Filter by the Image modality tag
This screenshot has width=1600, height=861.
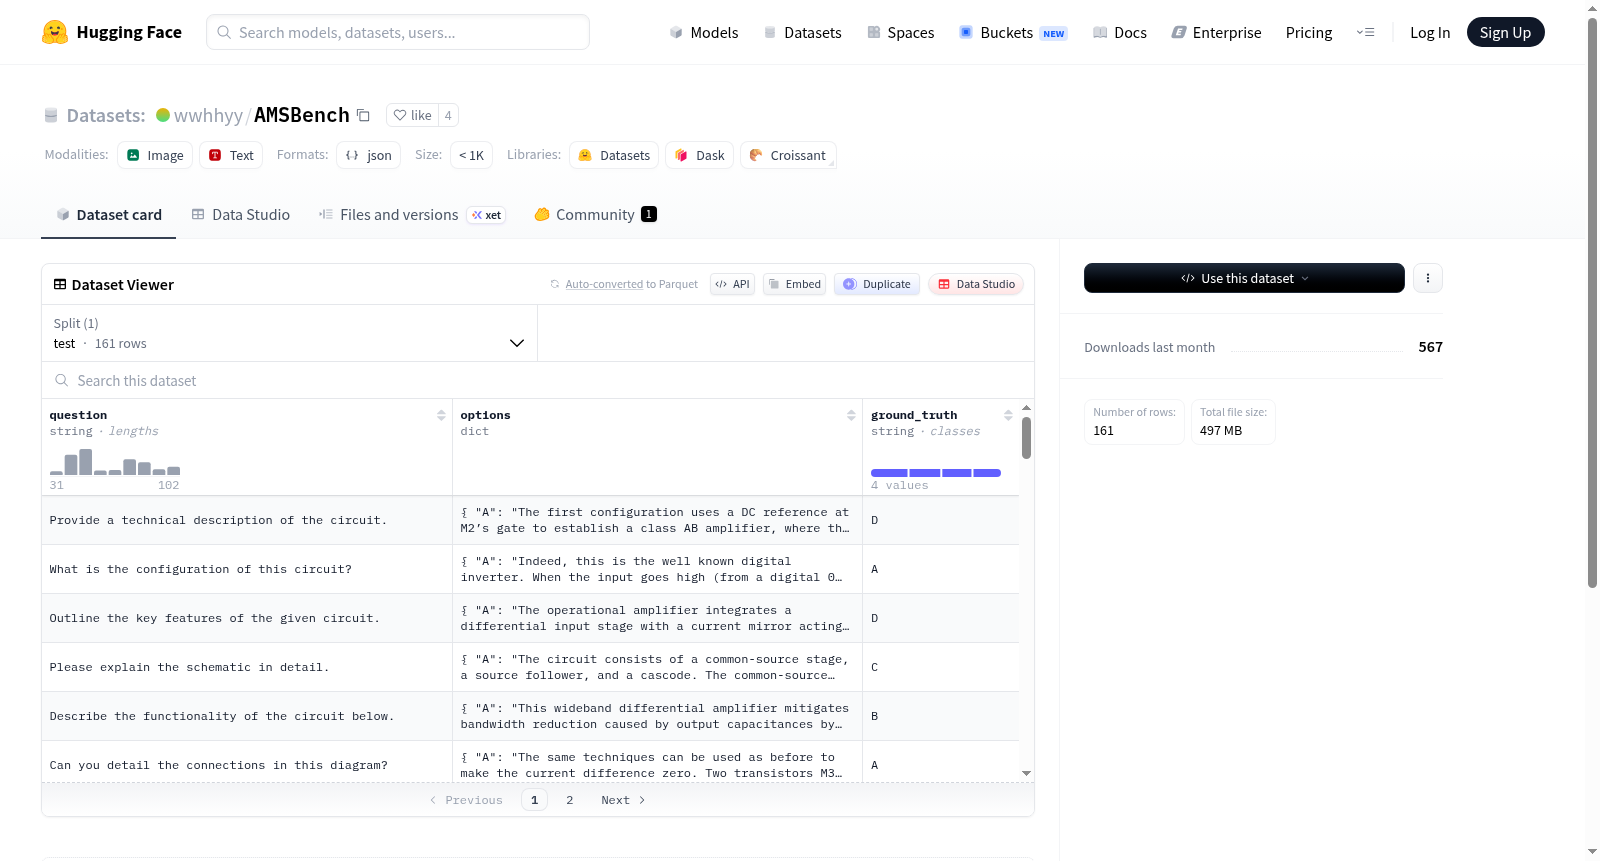[x=155, y=155]
